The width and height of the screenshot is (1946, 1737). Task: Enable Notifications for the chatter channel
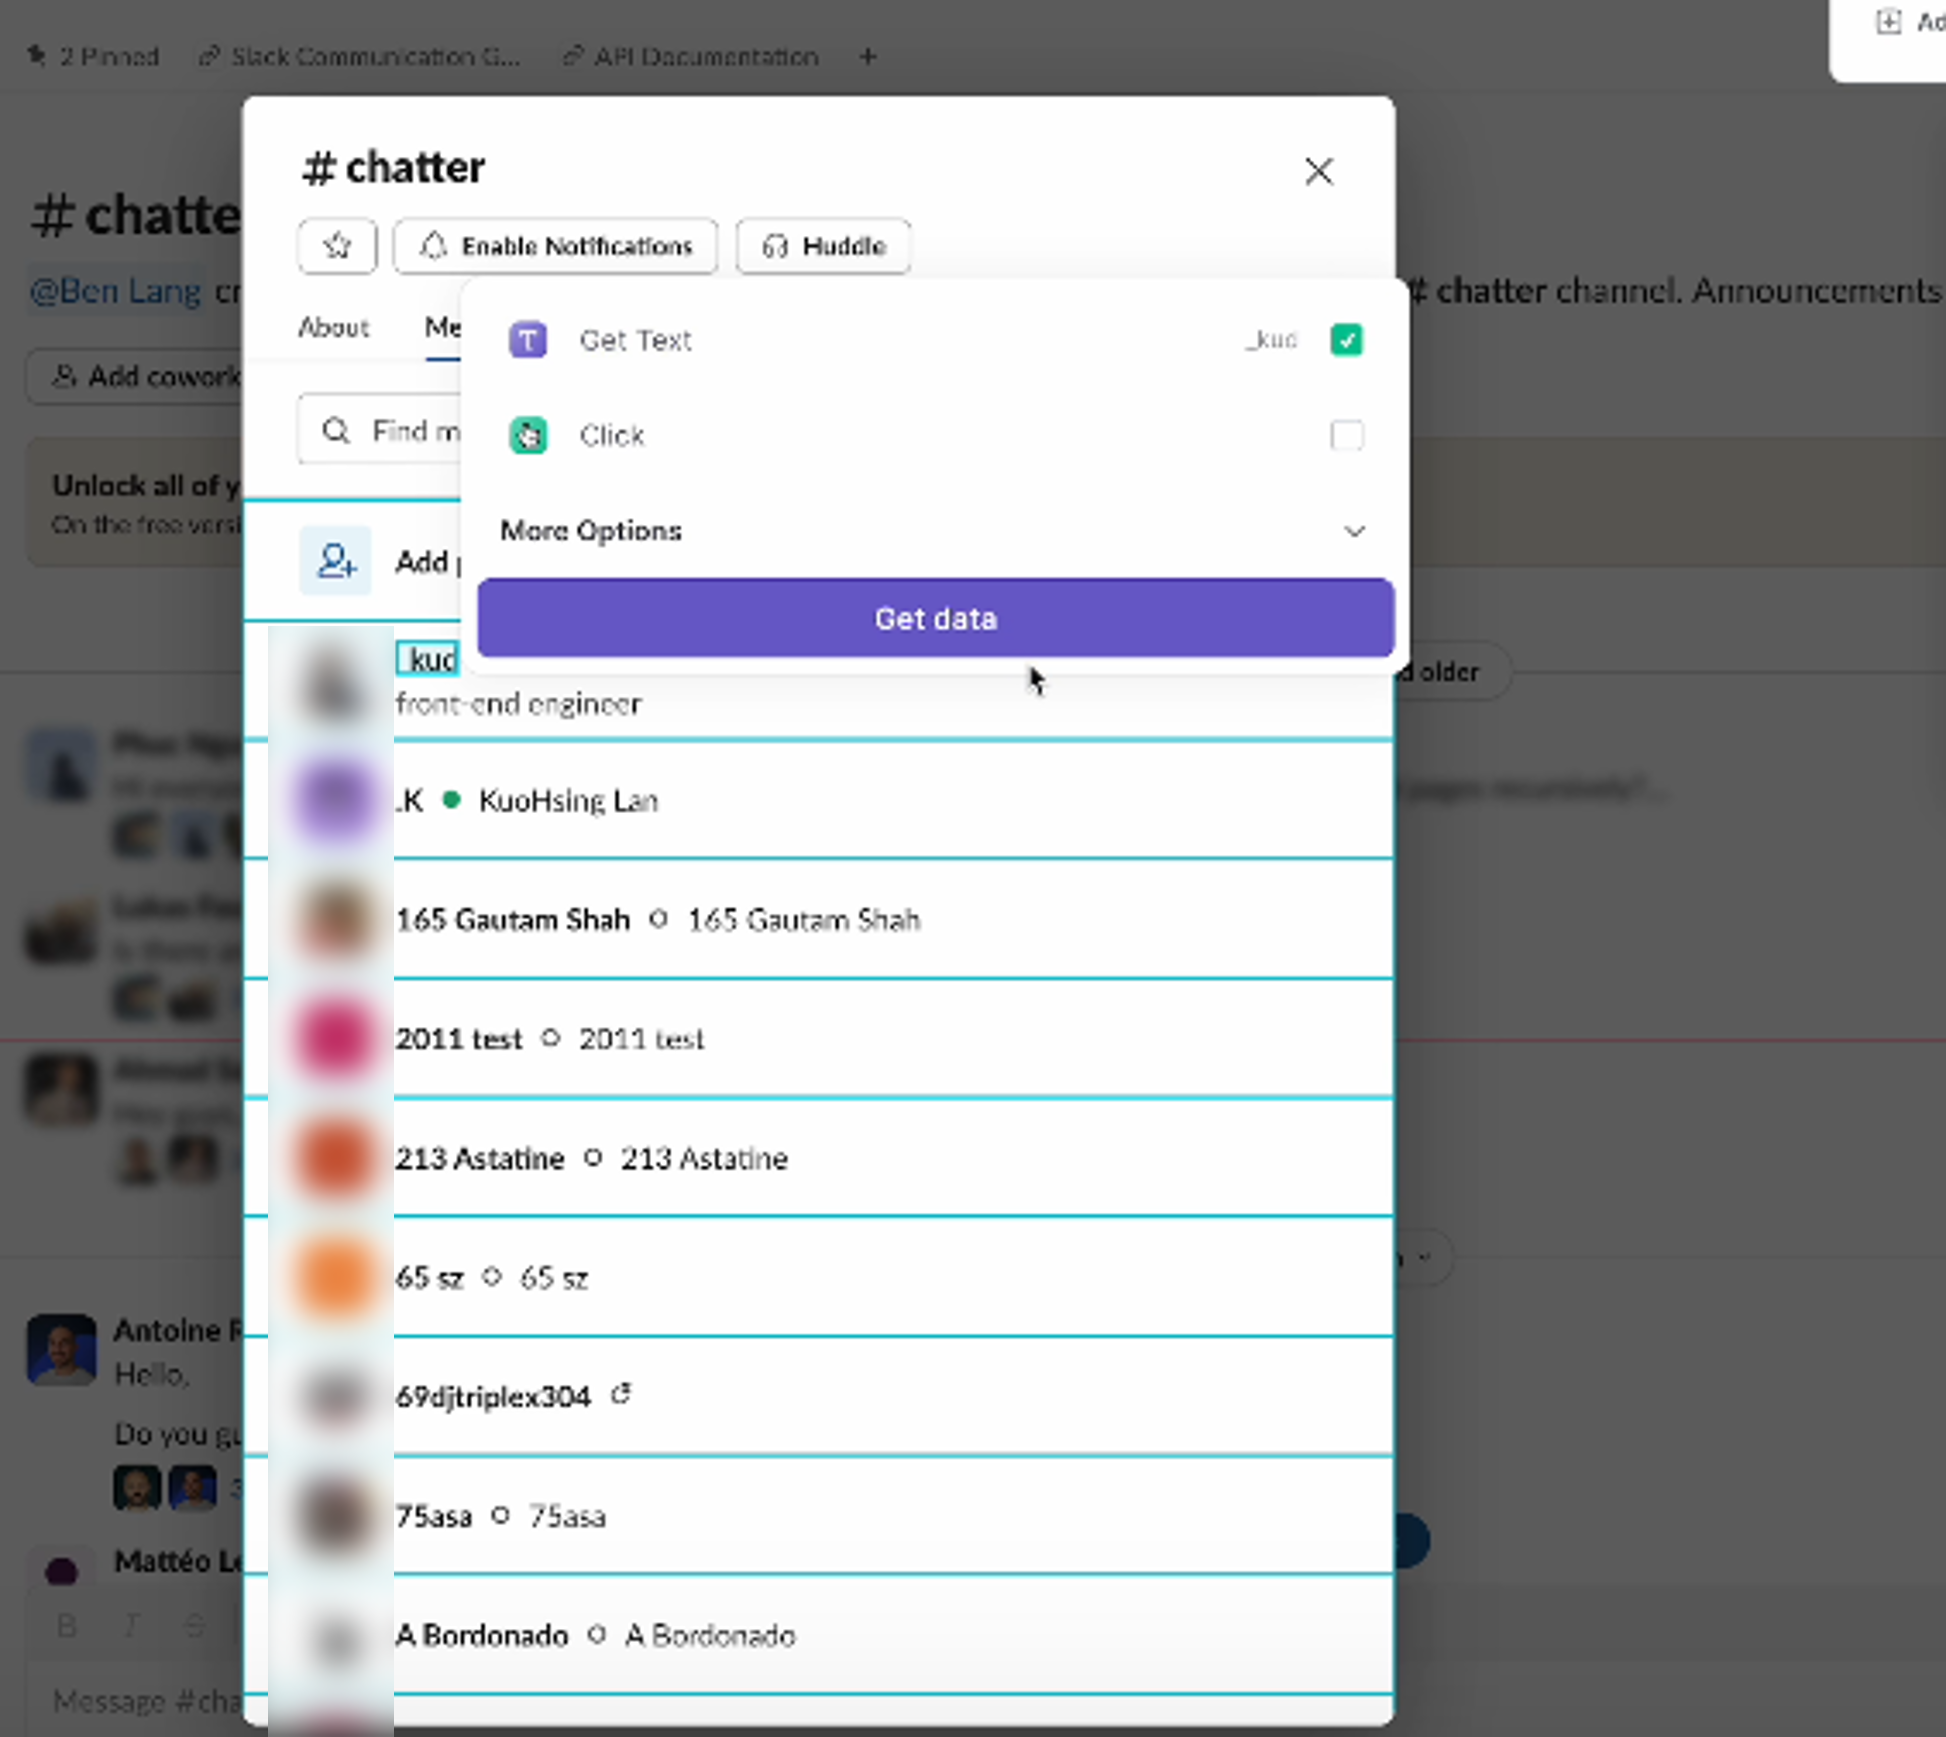coord(555,245)
